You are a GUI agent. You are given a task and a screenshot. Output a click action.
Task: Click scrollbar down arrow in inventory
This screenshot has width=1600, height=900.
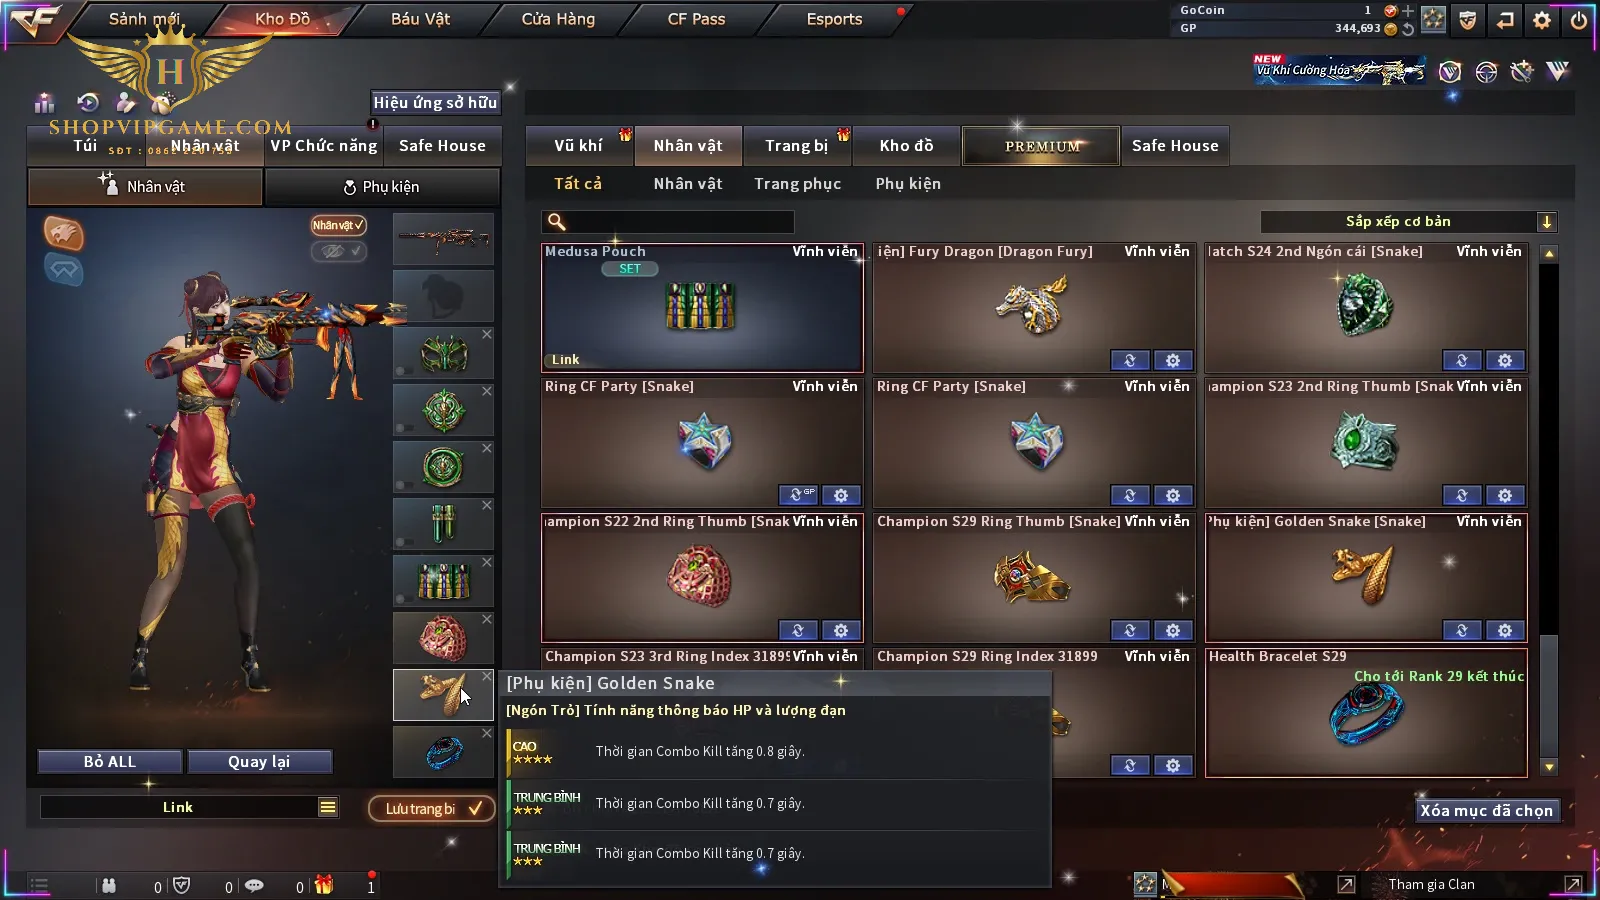[1549, 767]
